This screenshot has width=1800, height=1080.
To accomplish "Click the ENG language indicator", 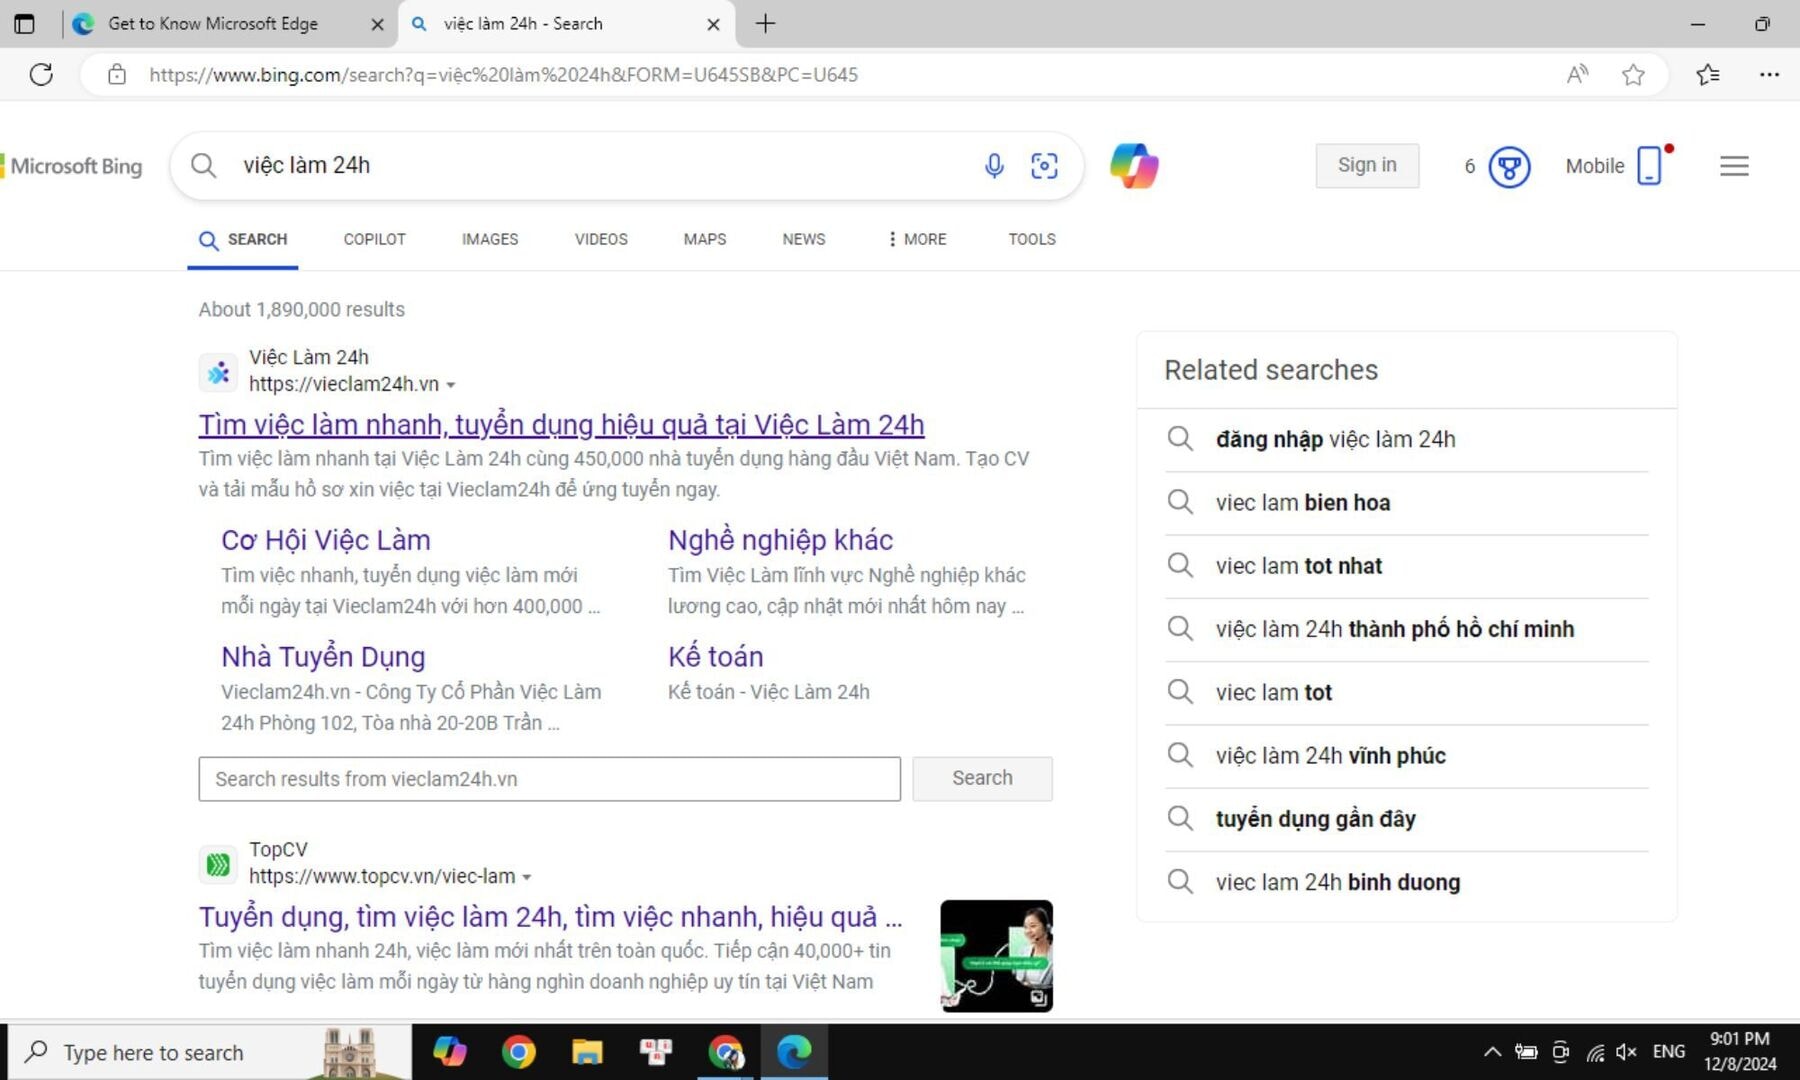I will point(1668,1052).
